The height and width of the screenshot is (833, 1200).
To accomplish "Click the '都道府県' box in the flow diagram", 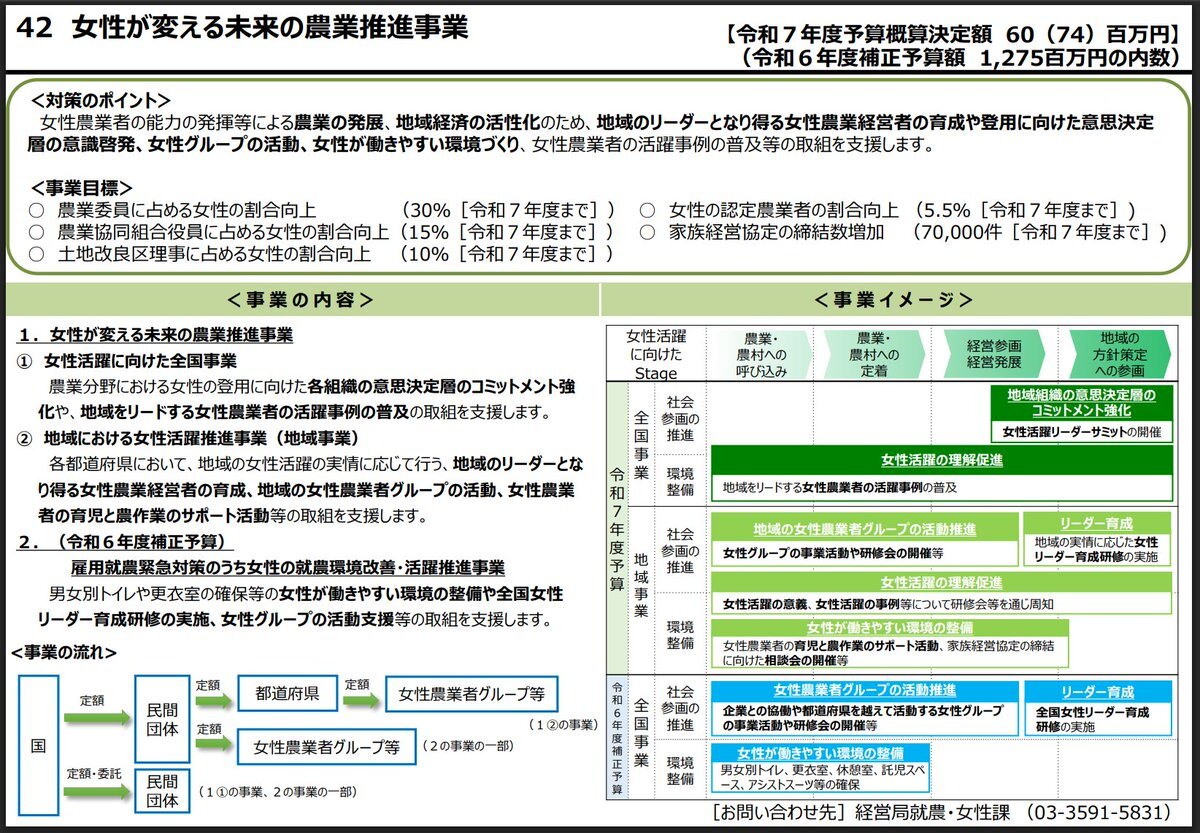I will click(287, 693).
